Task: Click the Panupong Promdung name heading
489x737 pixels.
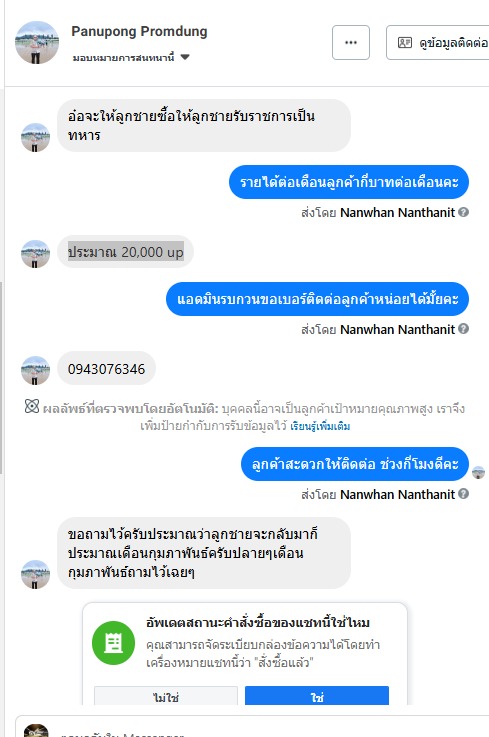Action: tap(139, 31)
